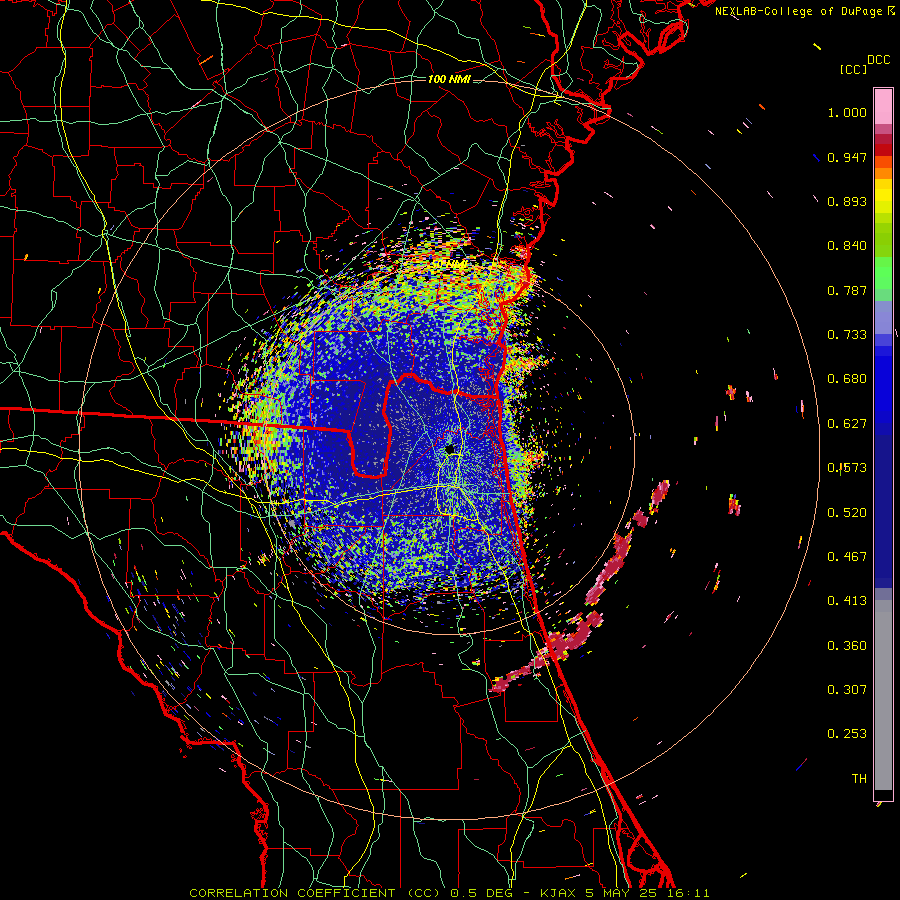Click the 0.680 legend value

(847, 379)
